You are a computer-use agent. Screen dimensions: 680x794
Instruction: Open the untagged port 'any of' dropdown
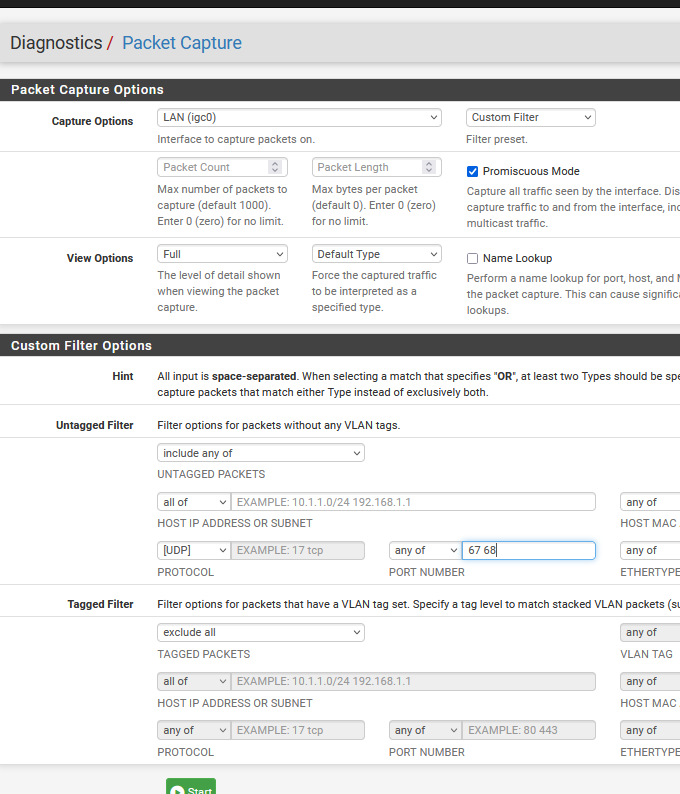pos(424,550)
